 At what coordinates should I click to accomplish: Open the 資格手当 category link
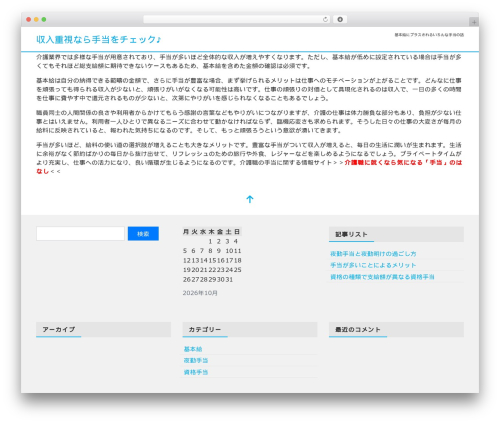[196, 372]
